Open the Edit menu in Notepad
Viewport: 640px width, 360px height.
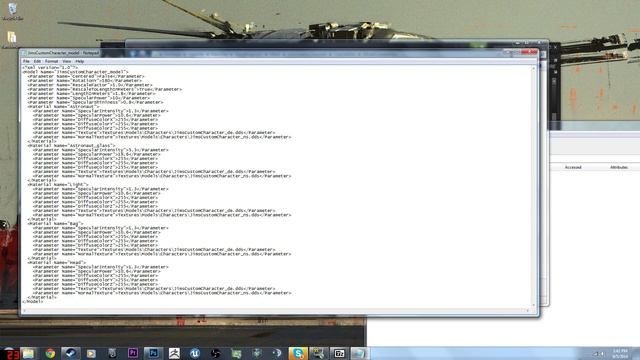[37, 61]
